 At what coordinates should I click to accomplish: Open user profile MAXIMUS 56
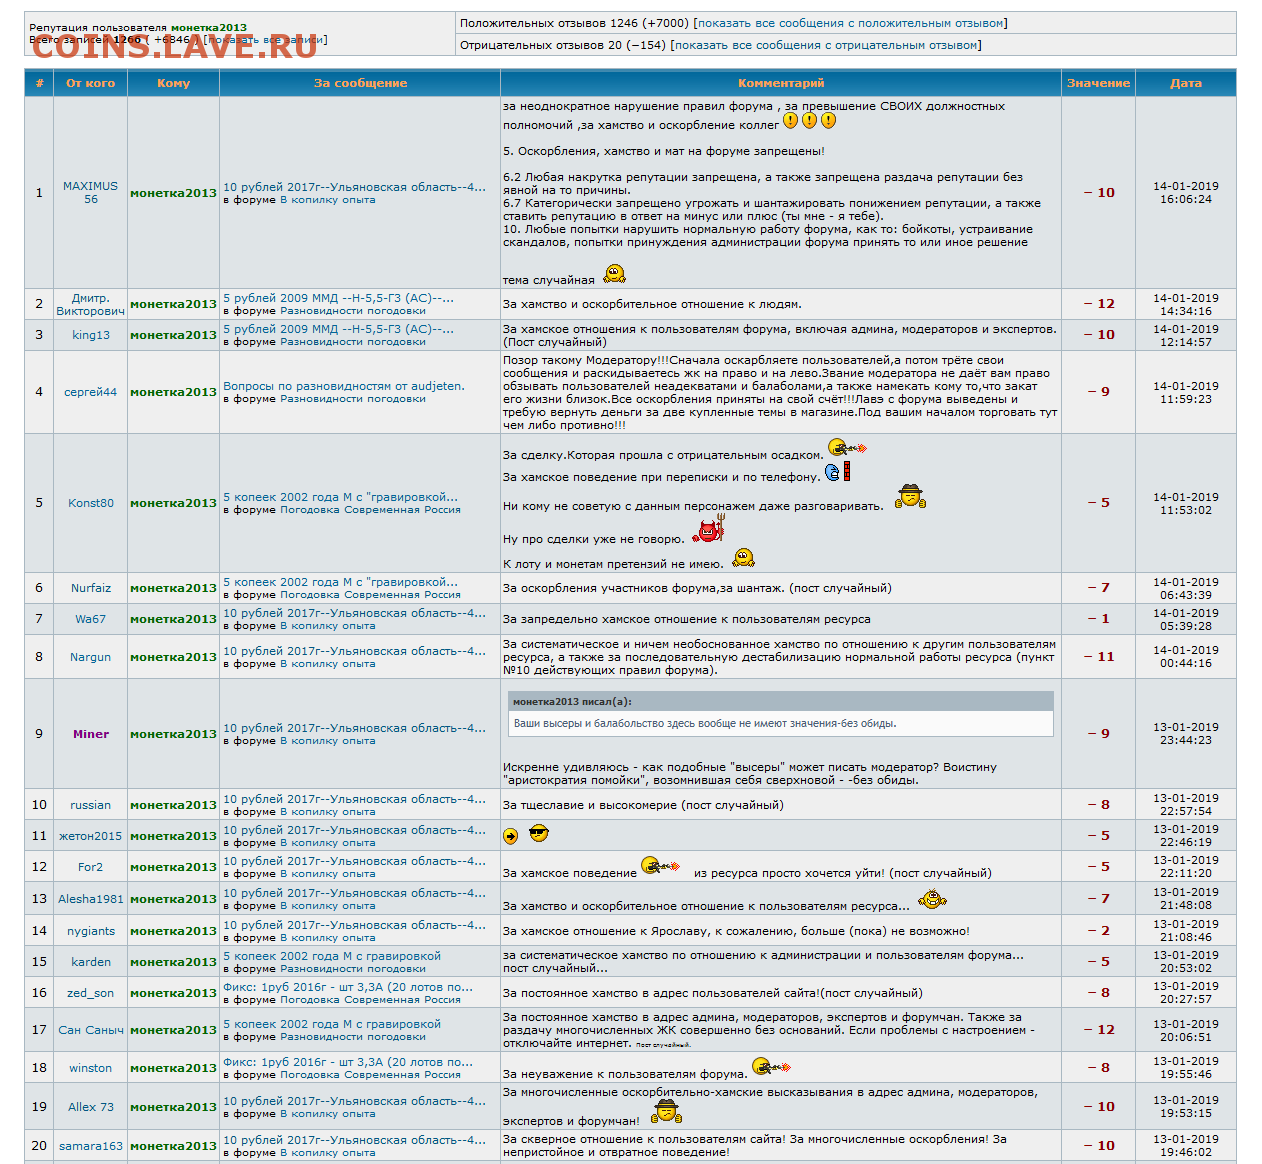pos(90,193)
